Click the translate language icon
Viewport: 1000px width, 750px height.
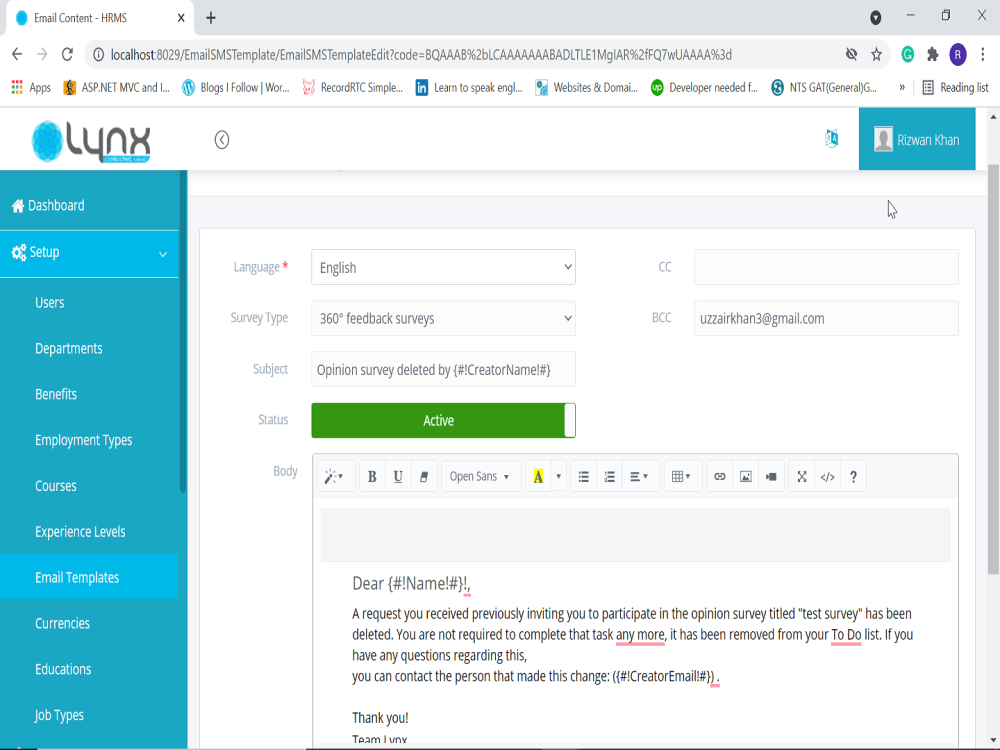pyautogui.click(x=832, y=138)
